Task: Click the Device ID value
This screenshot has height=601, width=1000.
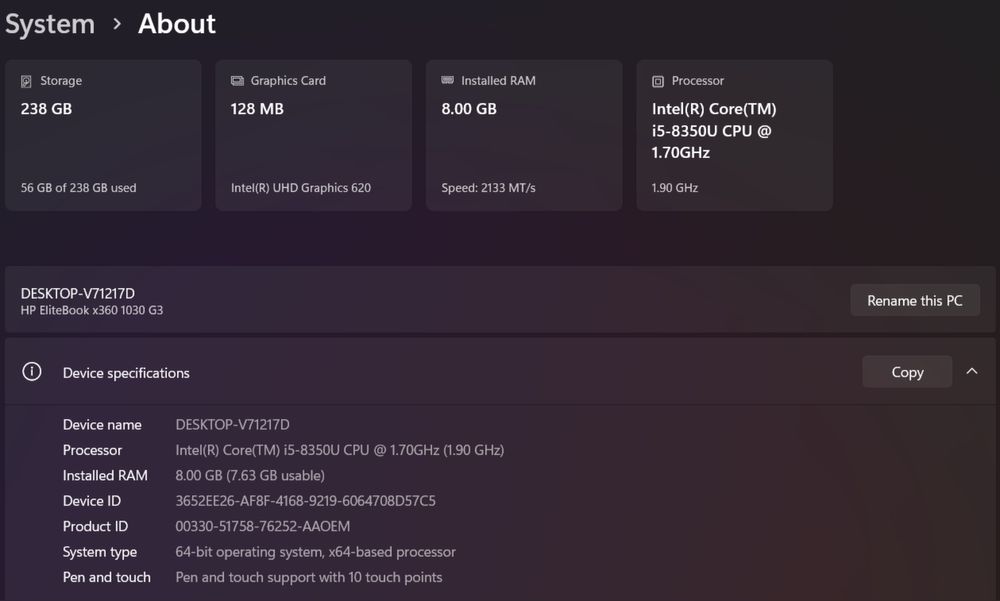Action: pos(305,501)
